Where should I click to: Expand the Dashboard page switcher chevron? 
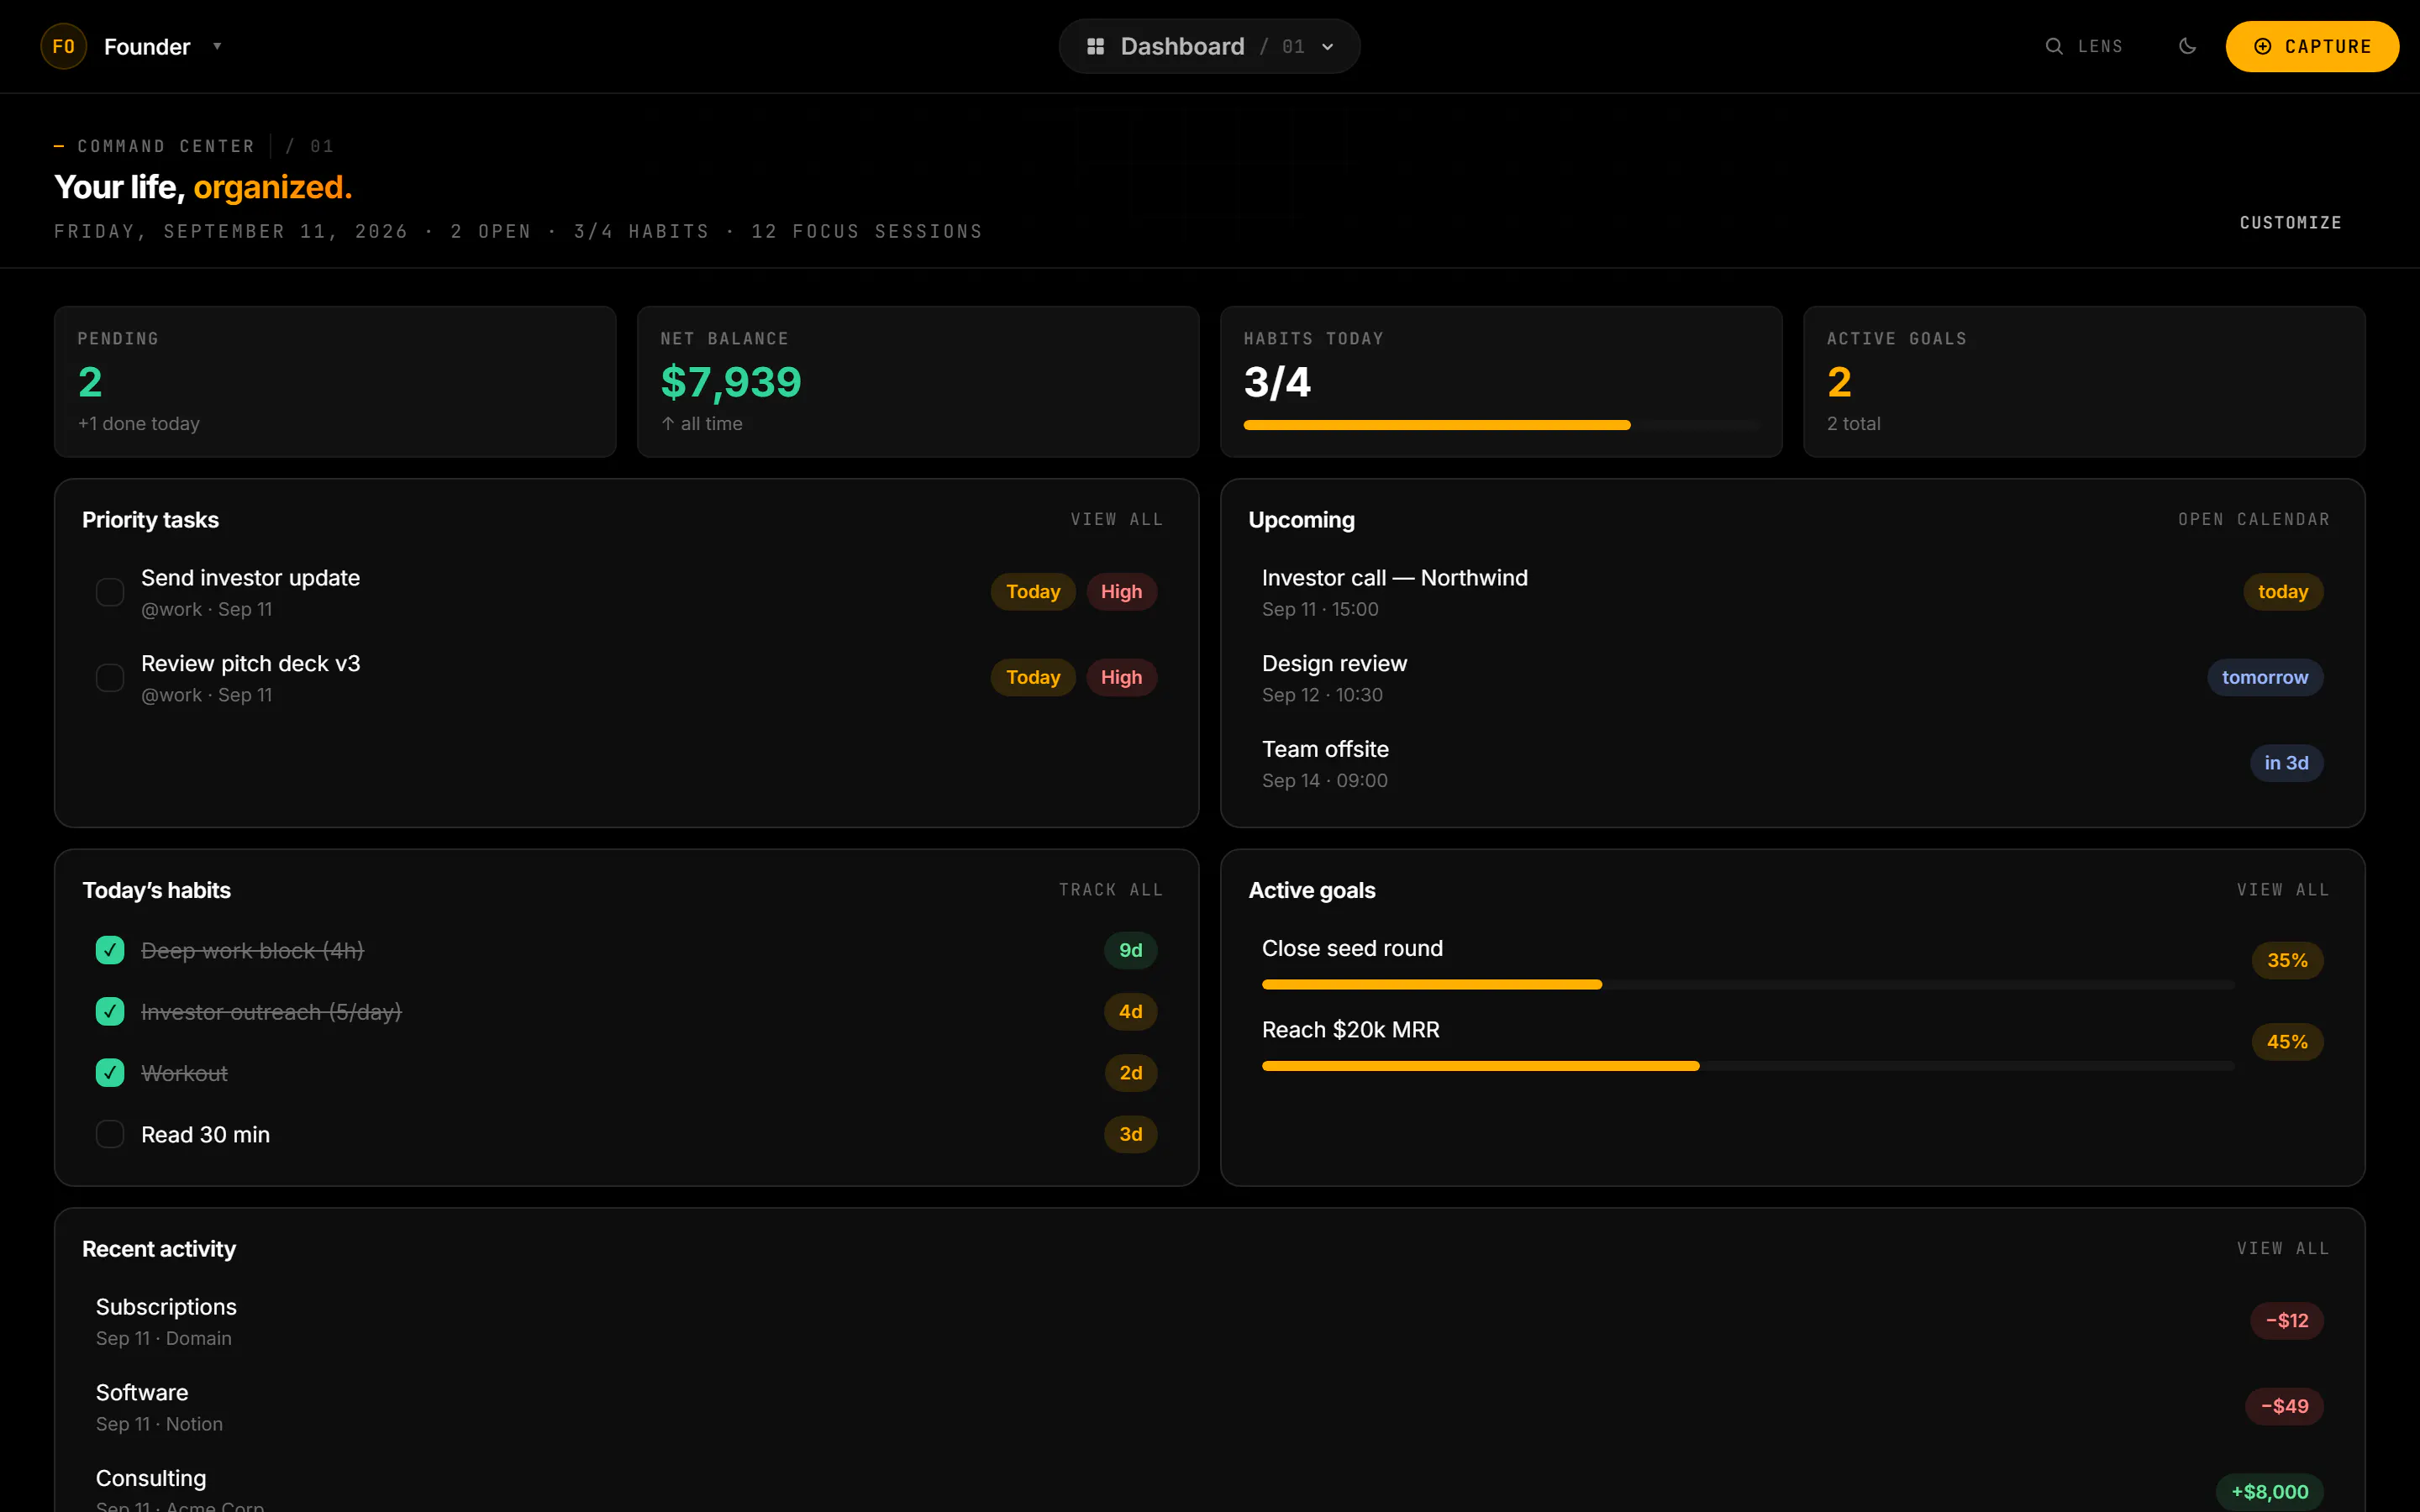[x=1327, y=47]
